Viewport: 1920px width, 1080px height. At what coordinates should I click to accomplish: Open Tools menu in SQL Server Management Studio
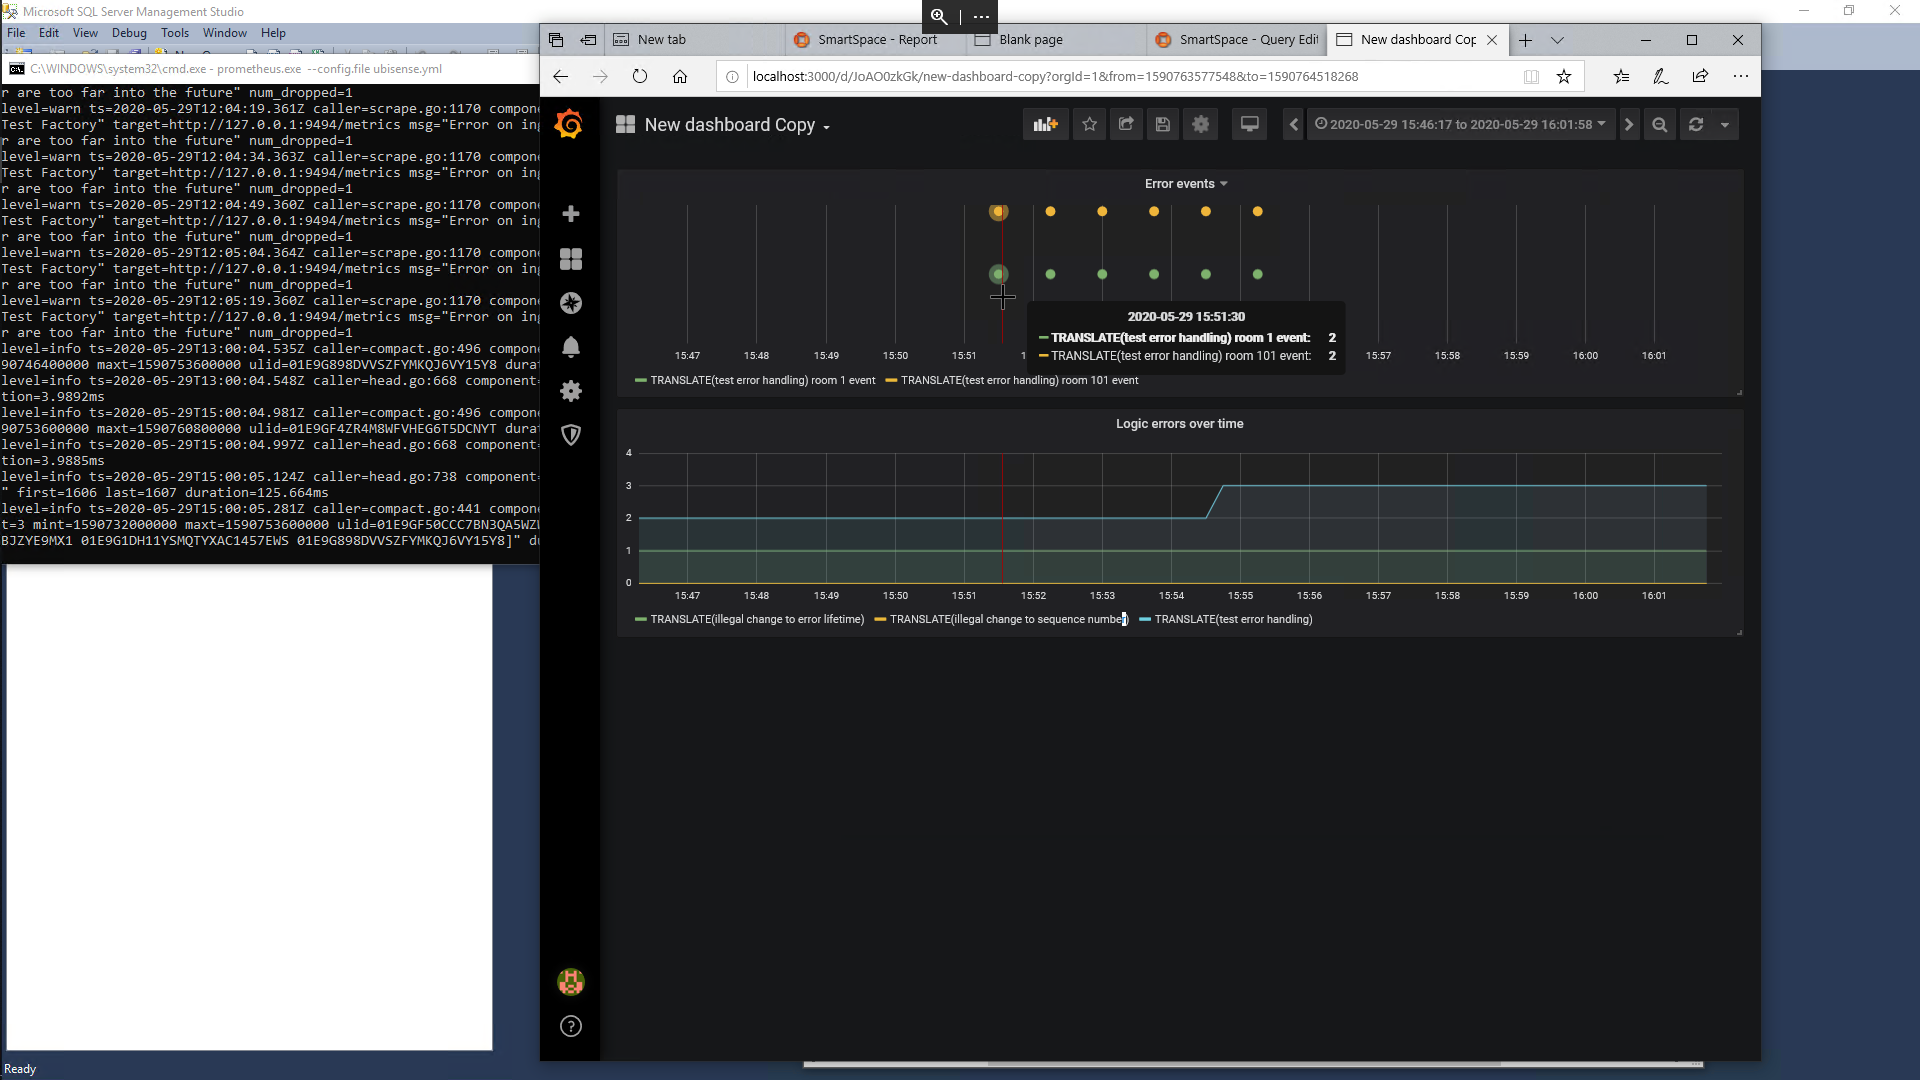pyautogui.click(x=175, y=33)
